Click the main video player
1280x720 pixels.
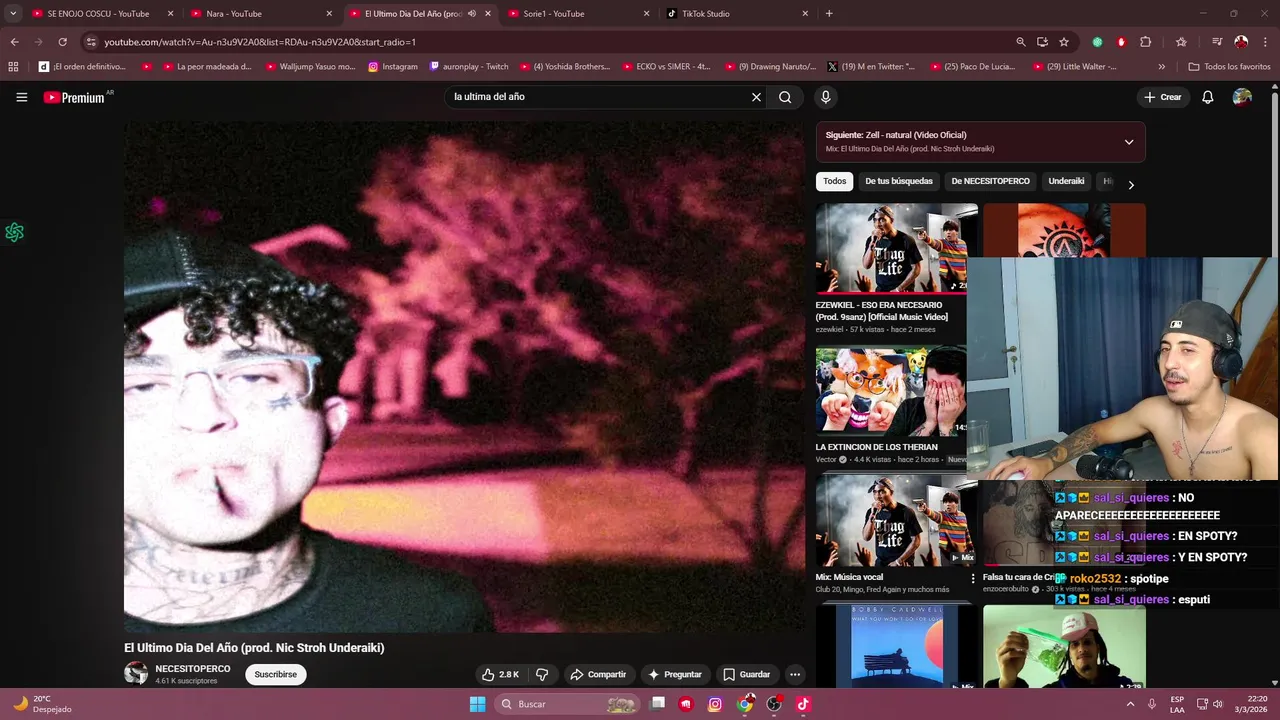[x=464, y=378]
